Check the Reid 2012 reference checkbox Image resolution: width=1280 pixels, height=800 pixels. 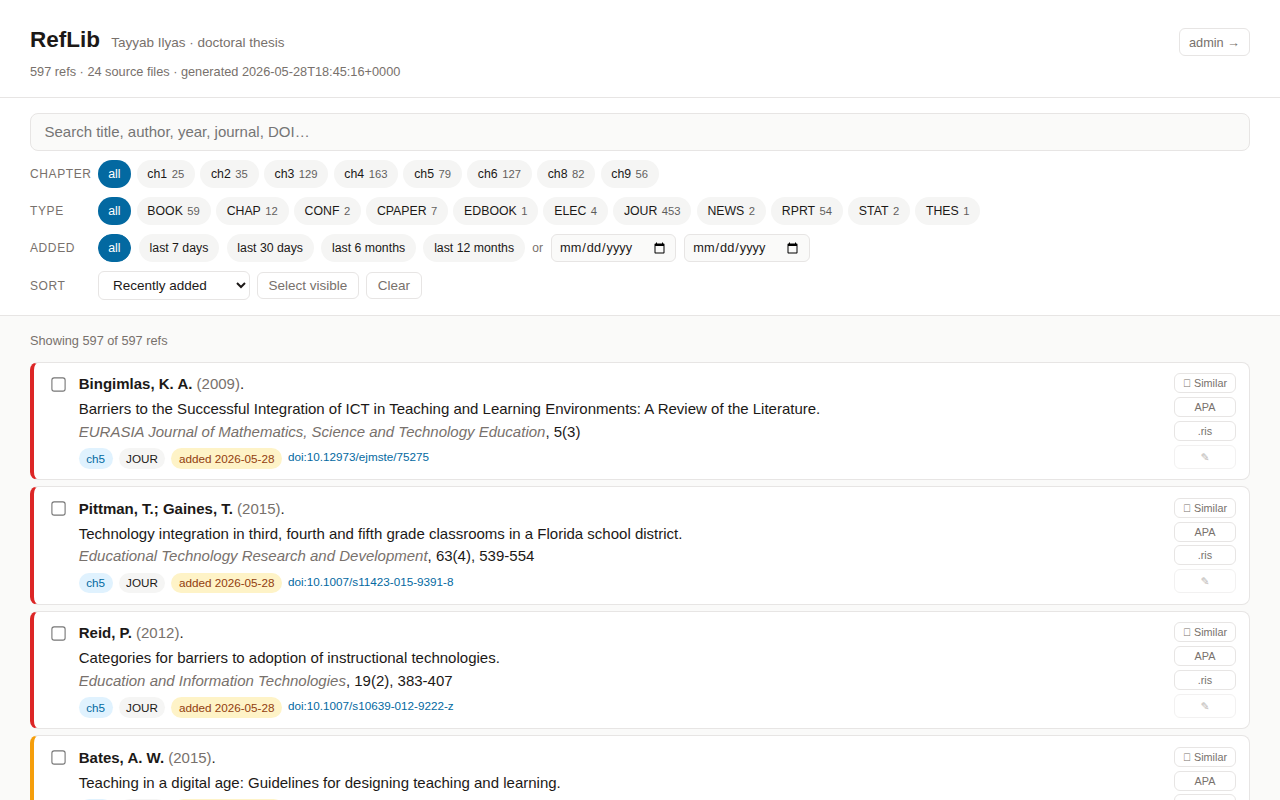[x=58, y=633]
